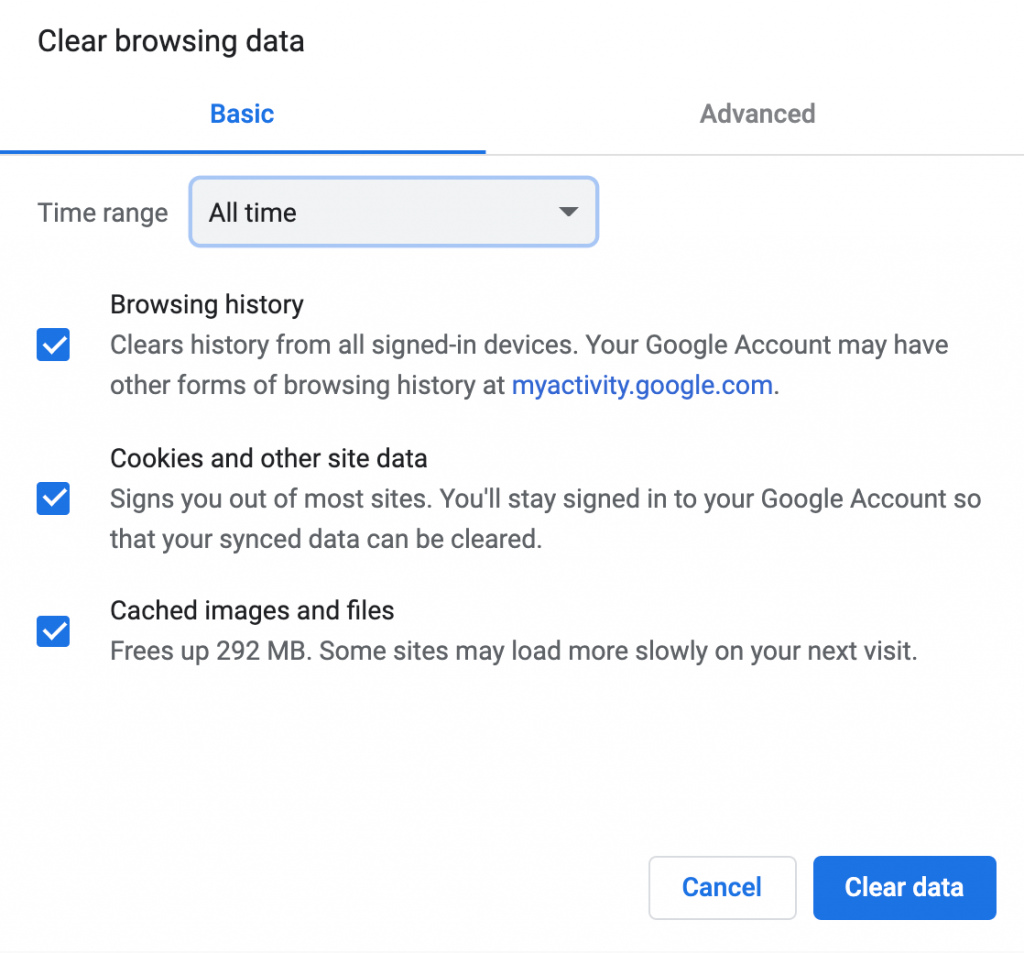This screenshot has height=953, width=1024.
Task: Select All time in the Time range selector
Action: (393, 212)
